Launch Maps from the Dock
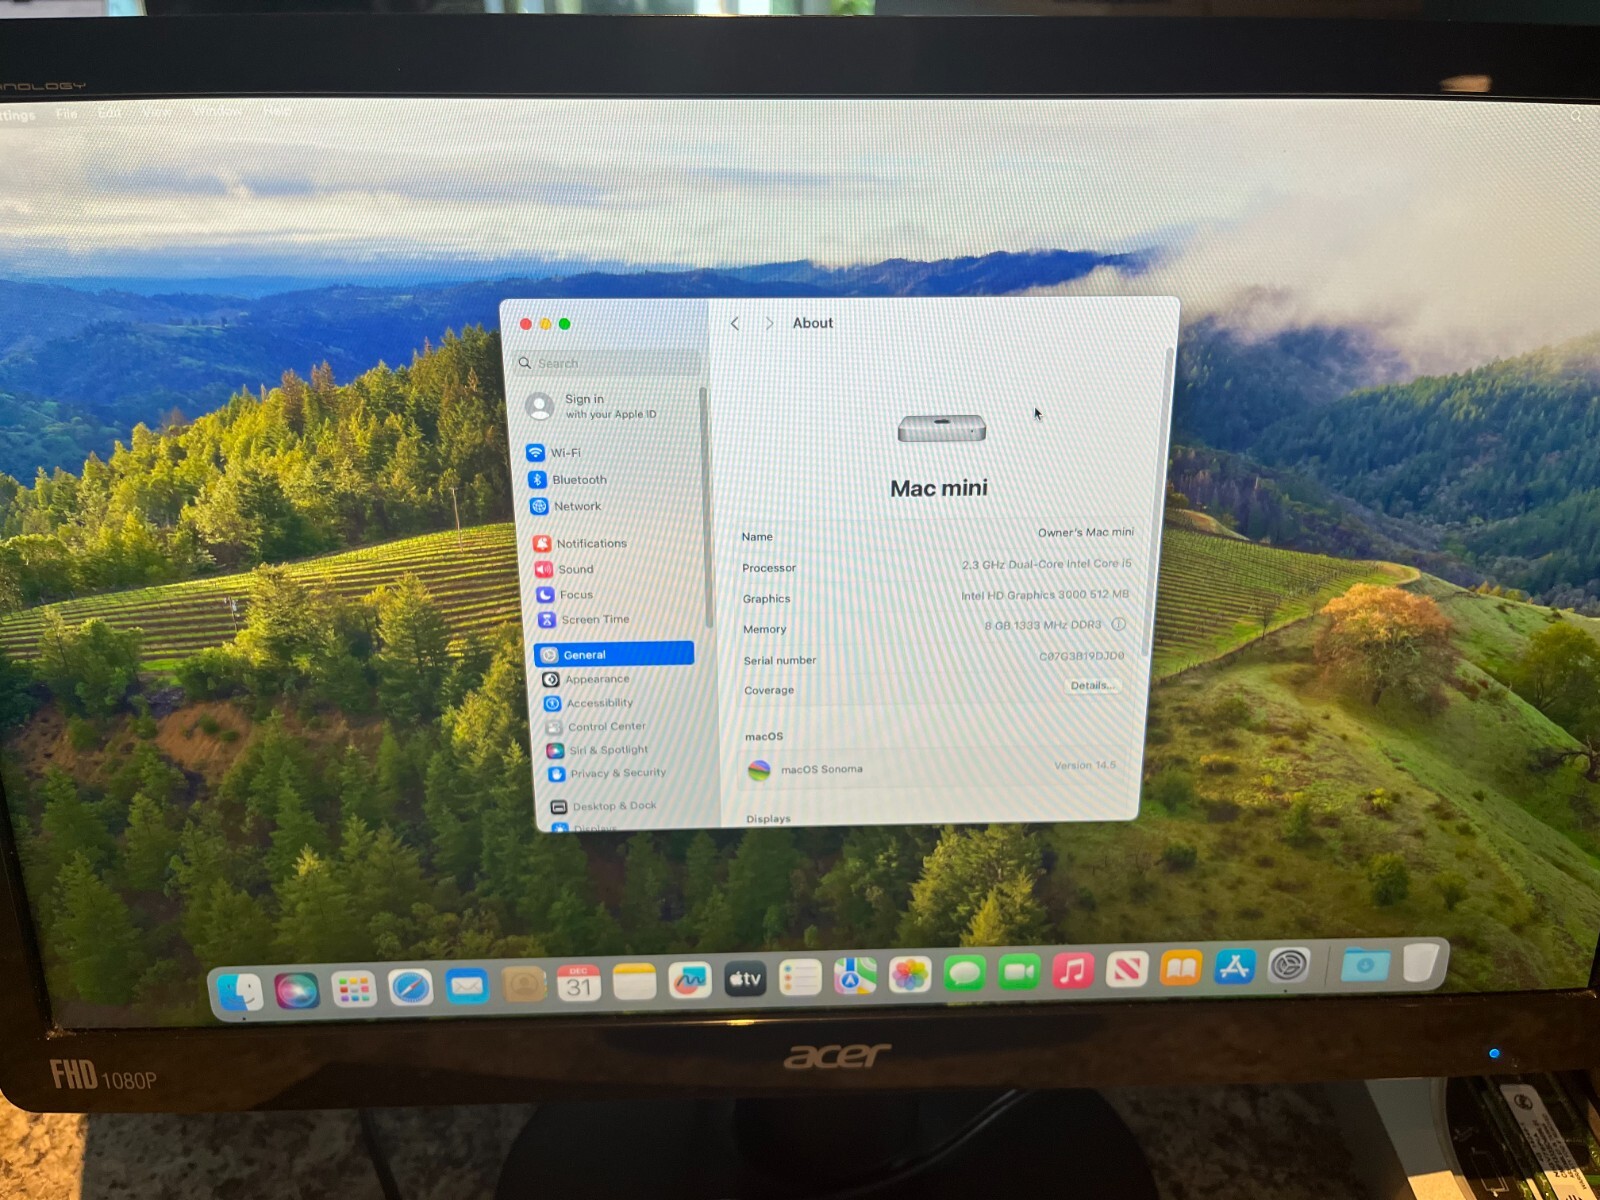 click(855, 977)
